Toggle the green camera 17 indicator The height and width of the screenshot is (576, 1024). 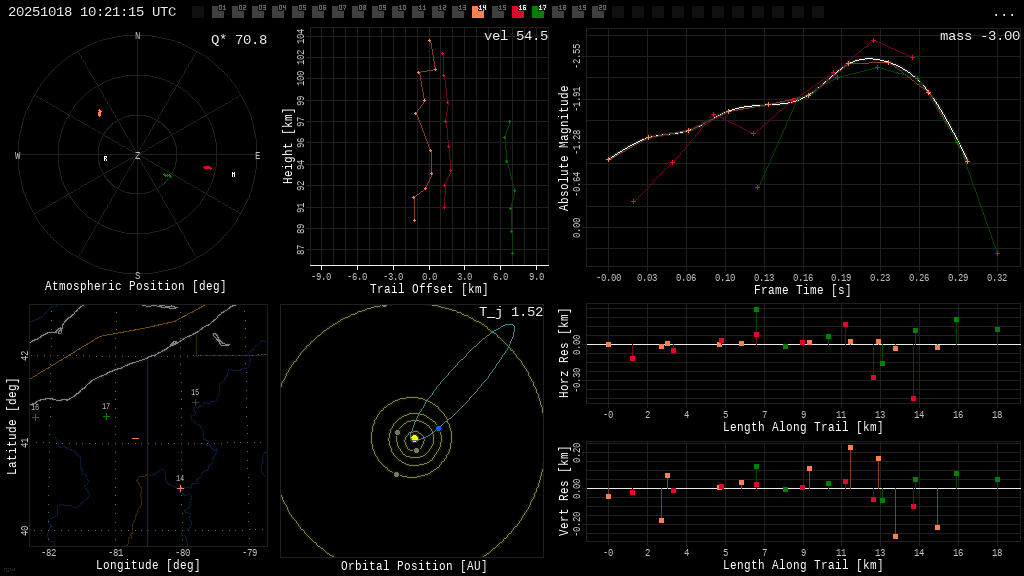[x=538, y=12]
